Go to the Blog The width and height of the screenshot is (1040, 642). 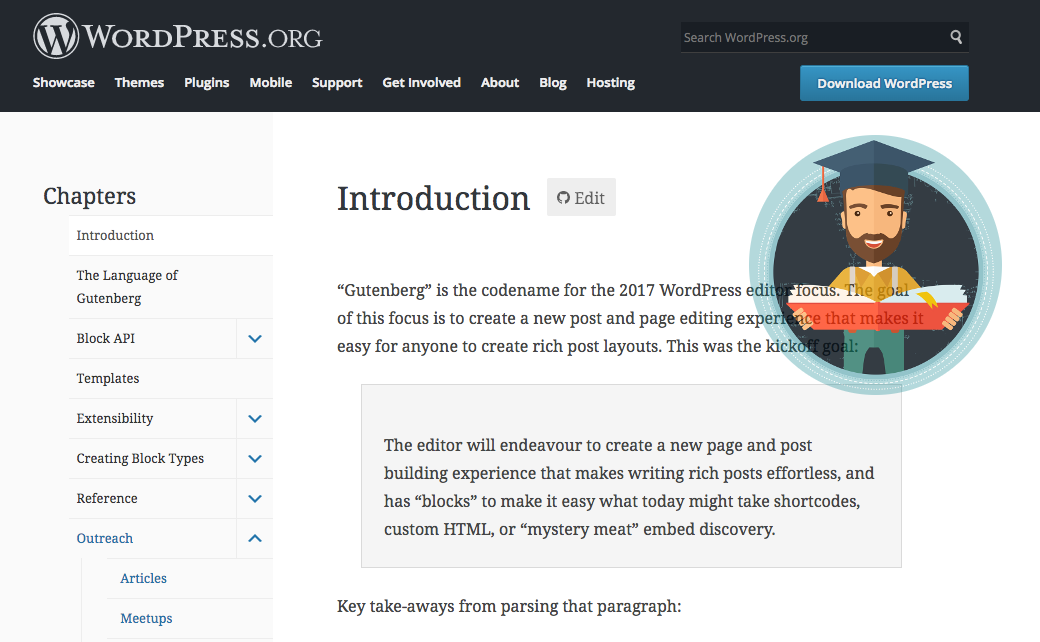point(552,83)
